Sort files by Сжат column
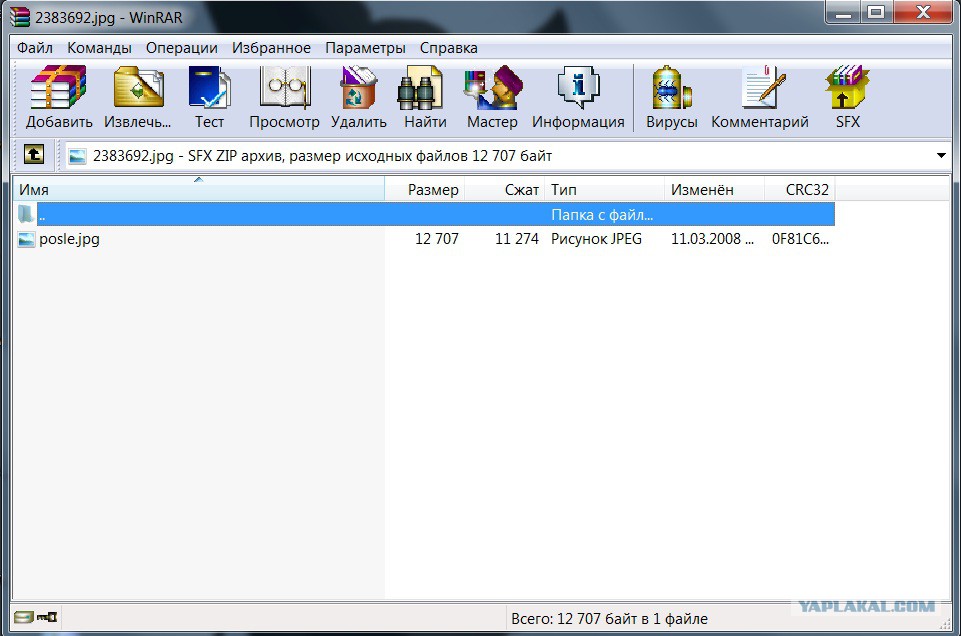 (504, 189)
